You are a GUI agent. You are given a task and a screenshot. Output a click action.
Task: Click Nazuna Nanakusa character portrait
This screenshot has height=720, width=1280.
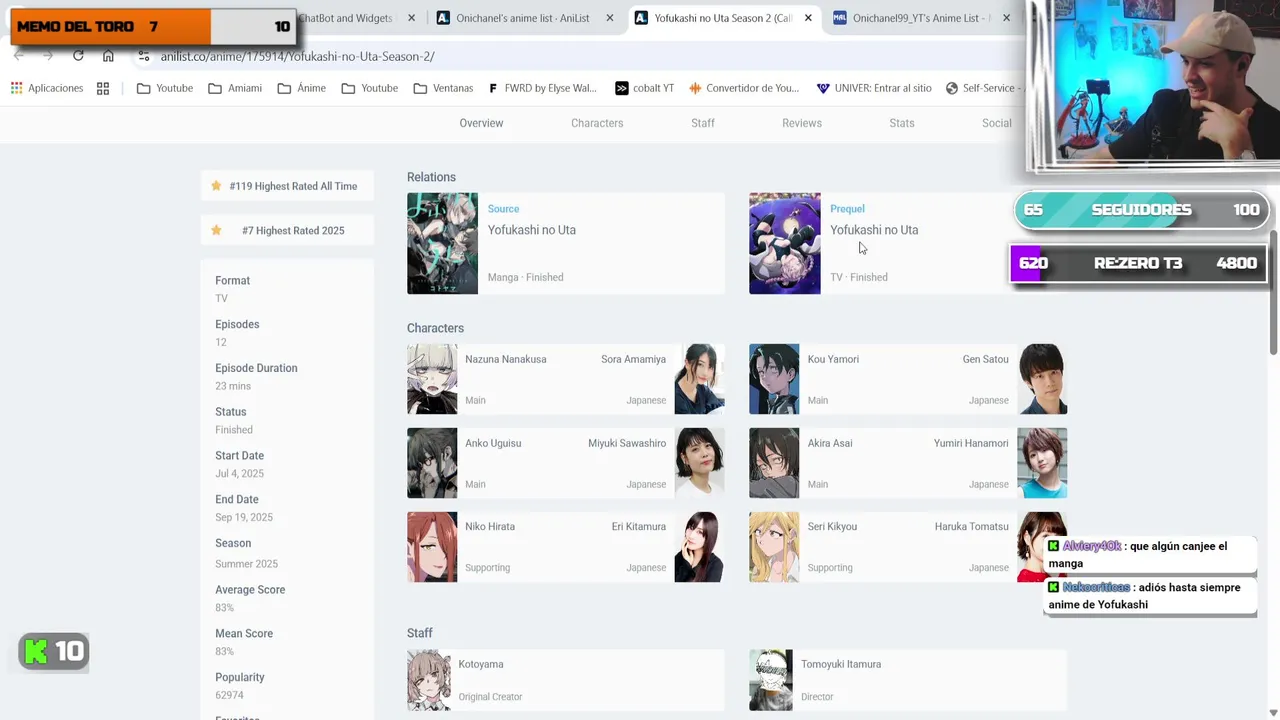(x=432, y=379)
